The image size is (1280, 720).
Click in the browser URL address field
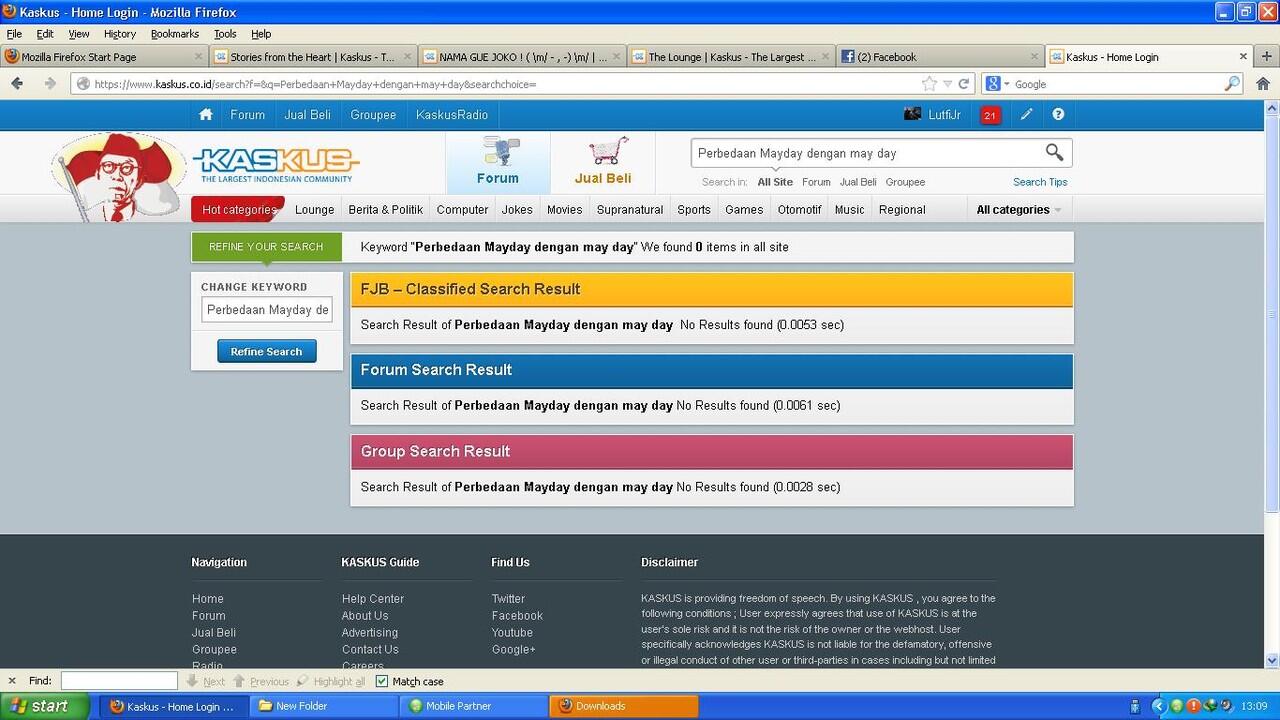click(505, 84)
